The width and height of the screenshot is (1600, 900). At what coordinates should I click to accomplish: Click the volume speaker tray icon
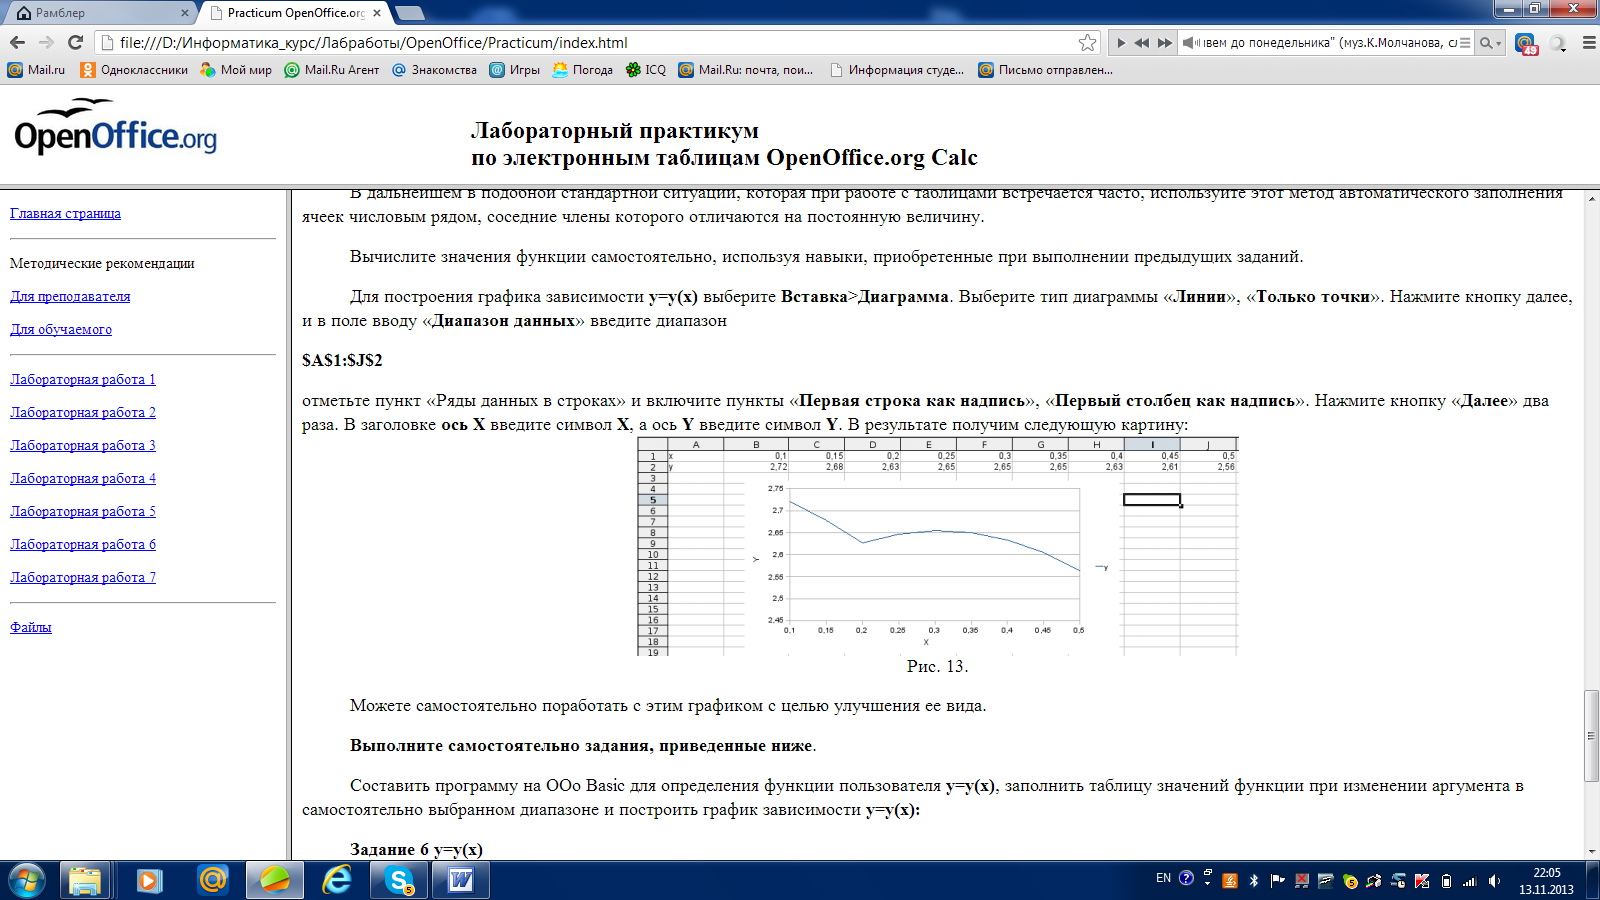[1494, 881]
